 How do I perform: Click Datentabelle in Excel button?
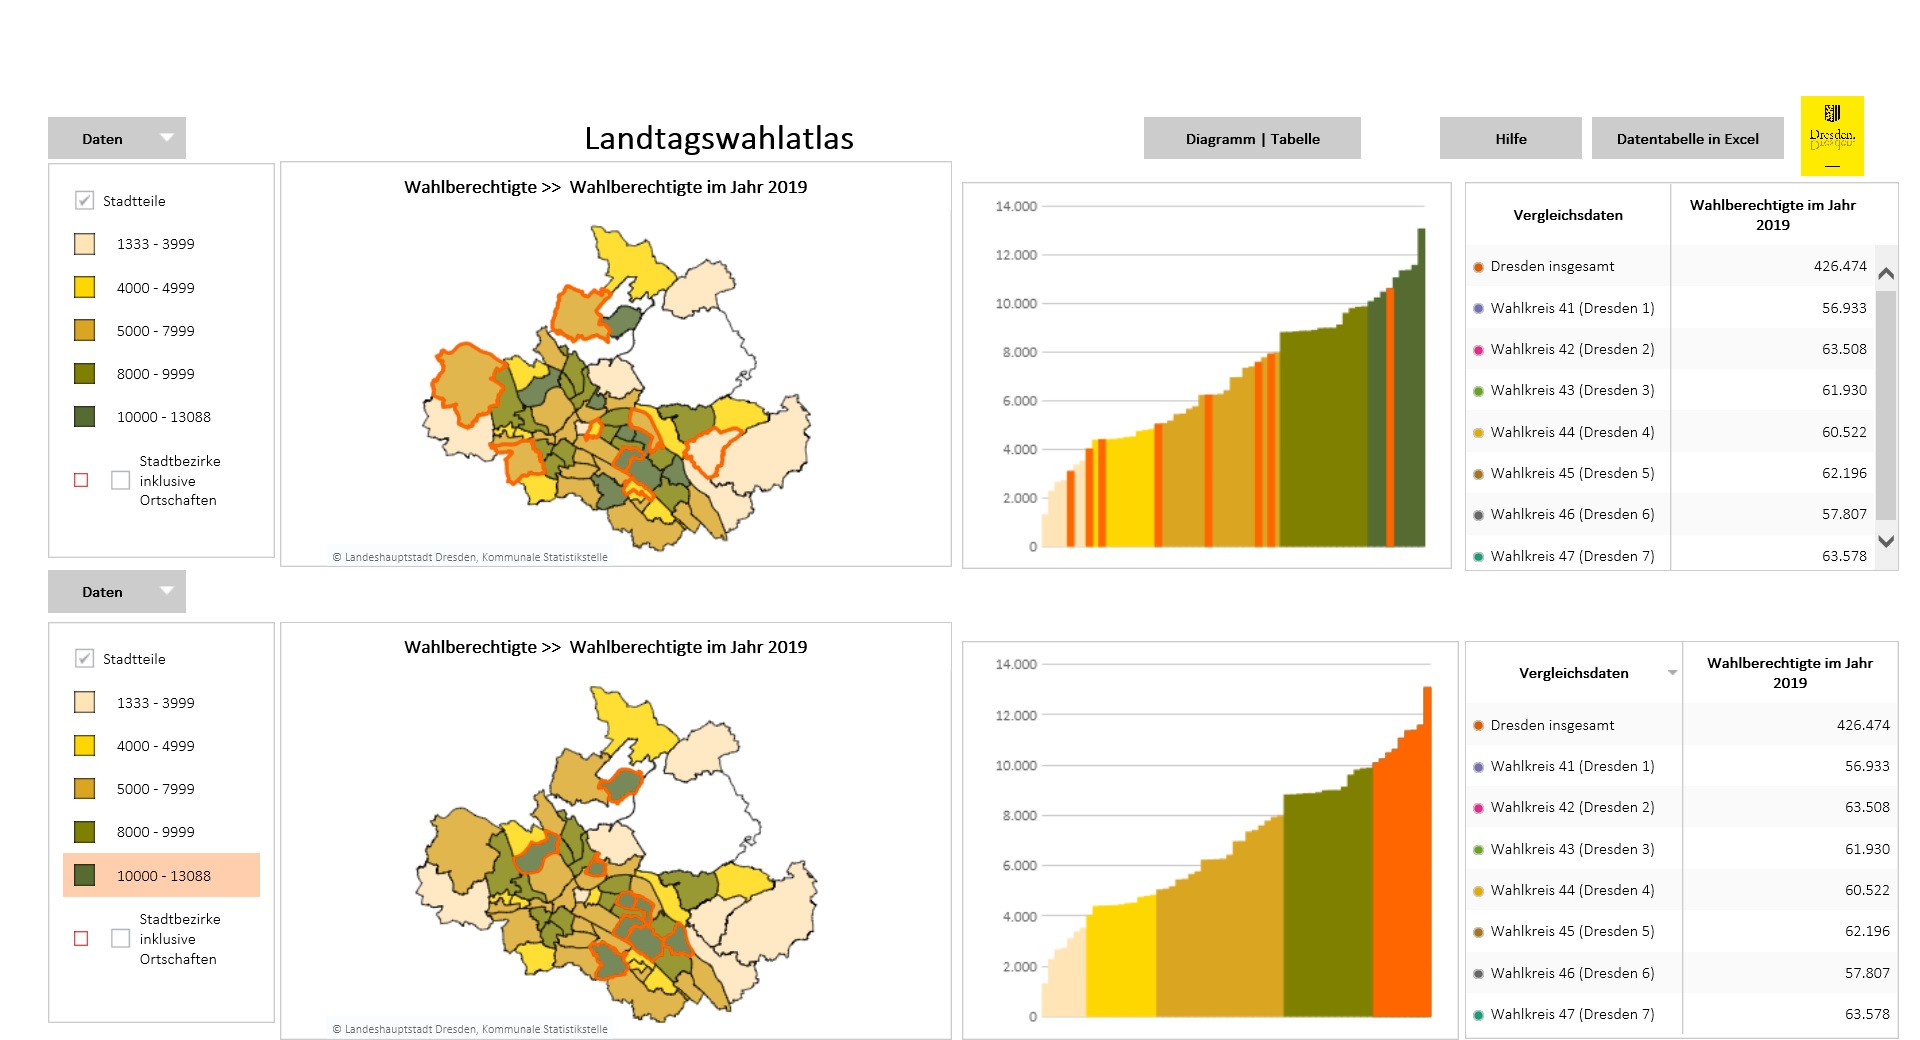(1687, 139)
